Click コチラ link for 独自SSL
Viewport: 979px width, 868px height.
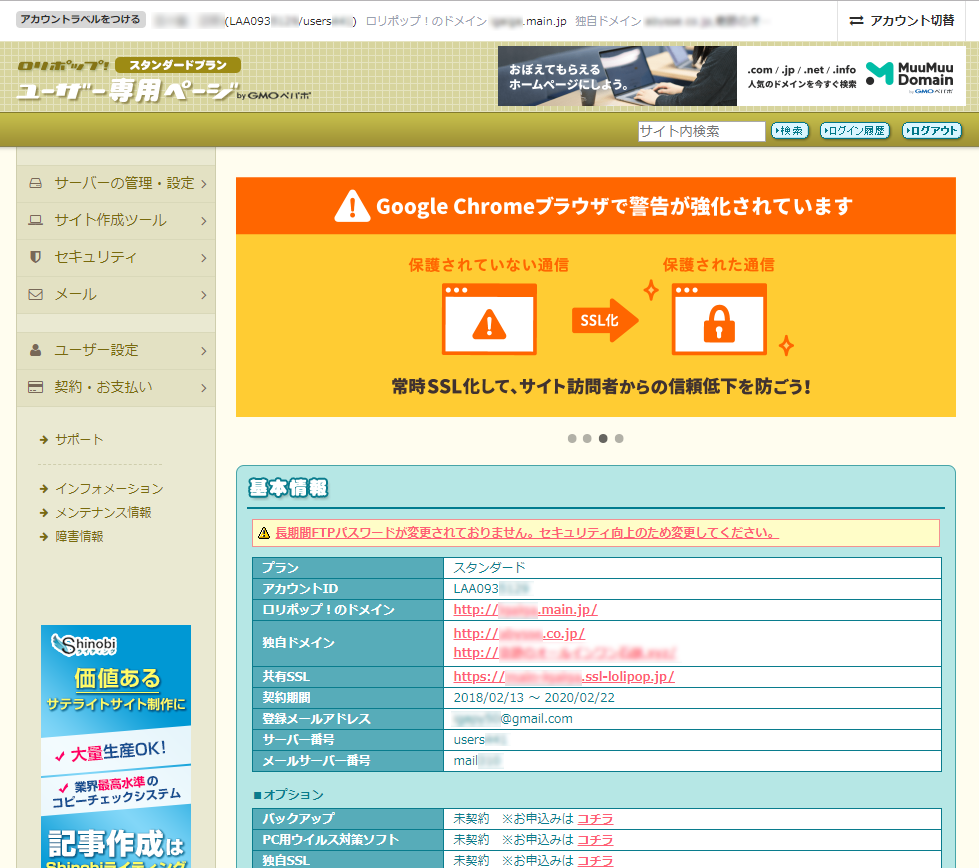(x=595, y=861)
